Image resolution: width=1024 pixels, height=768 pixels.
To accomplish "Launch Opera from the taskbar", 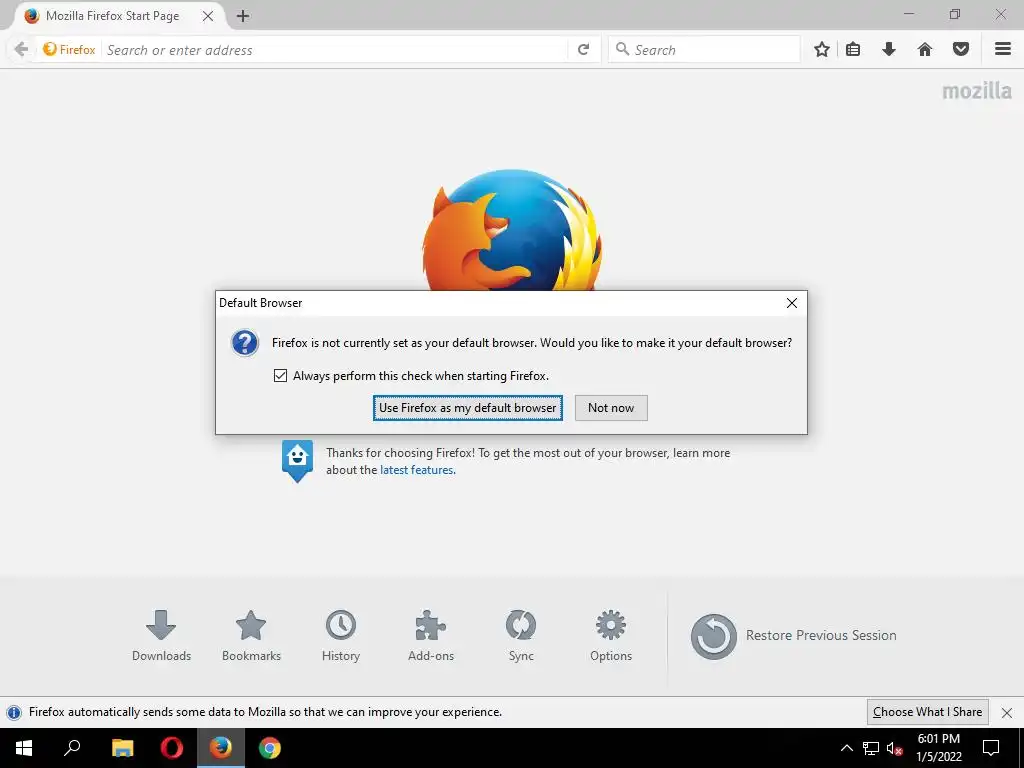I will pos(172,748).
